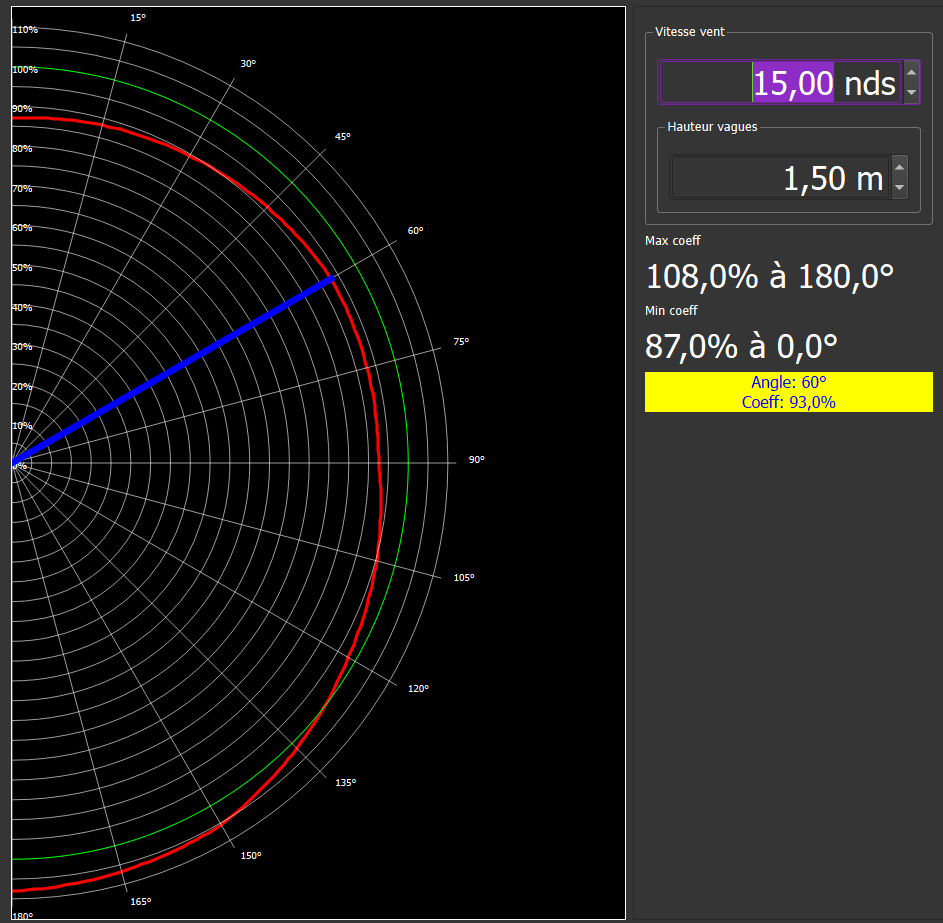Click the wind speed down arrow
The height and width of the screenshot is (923, 943).
coord(911,93)
